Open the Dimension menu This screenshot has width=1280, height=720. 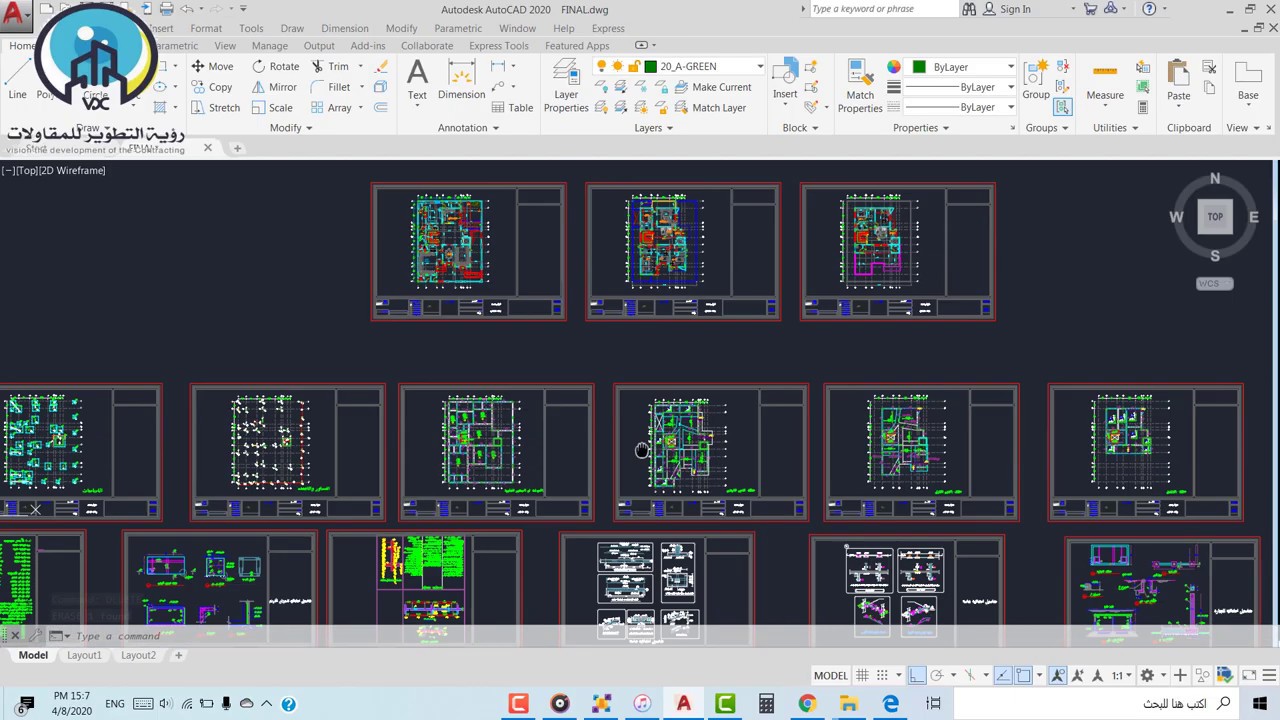point(344,28)
